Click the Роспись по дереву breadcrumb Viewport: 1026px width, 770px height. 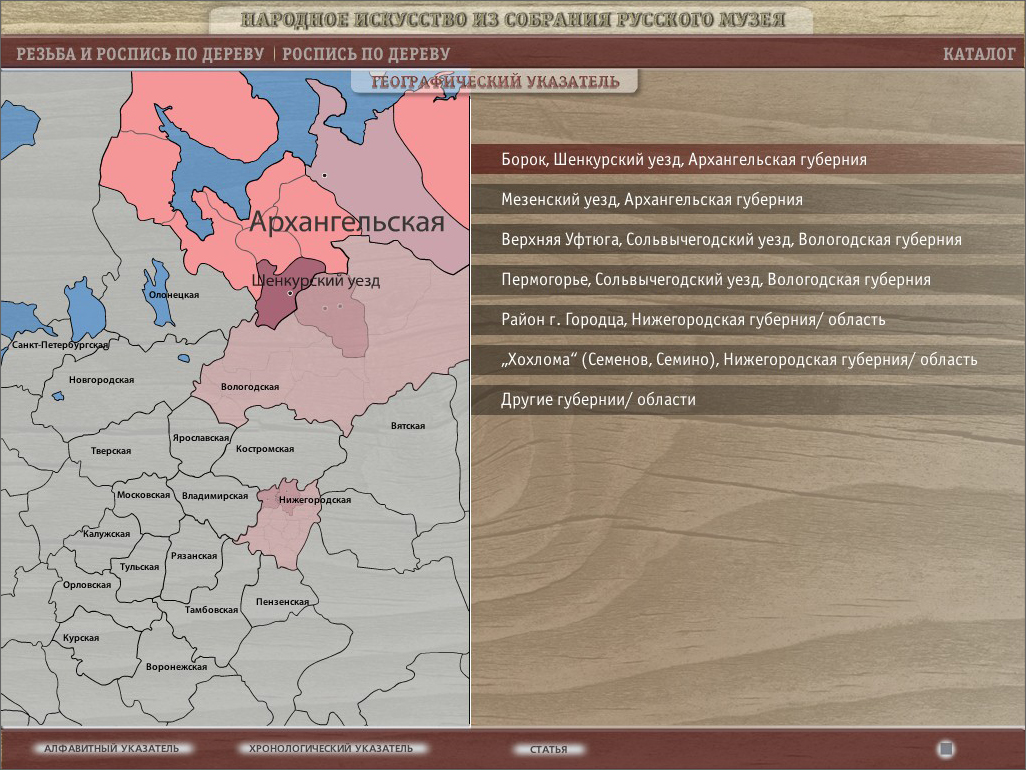click(366, 54)
